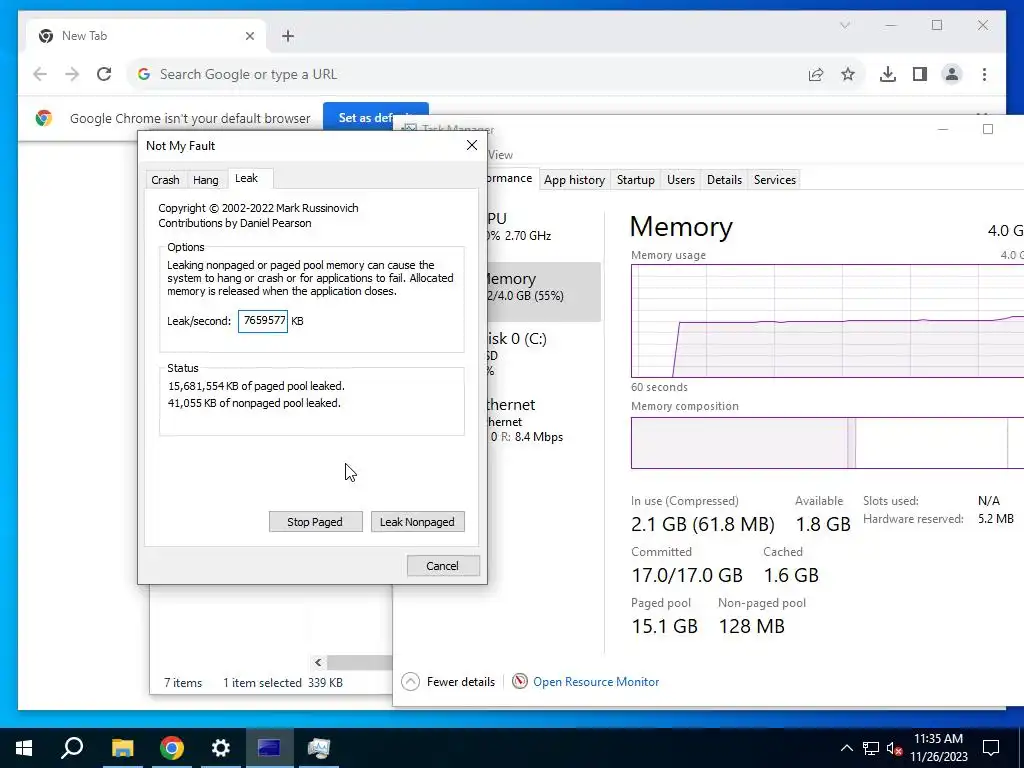Viewport: 1024px width, 768px height.
Task: Click the Leak/second KB input field
Action: coord(263,321)
